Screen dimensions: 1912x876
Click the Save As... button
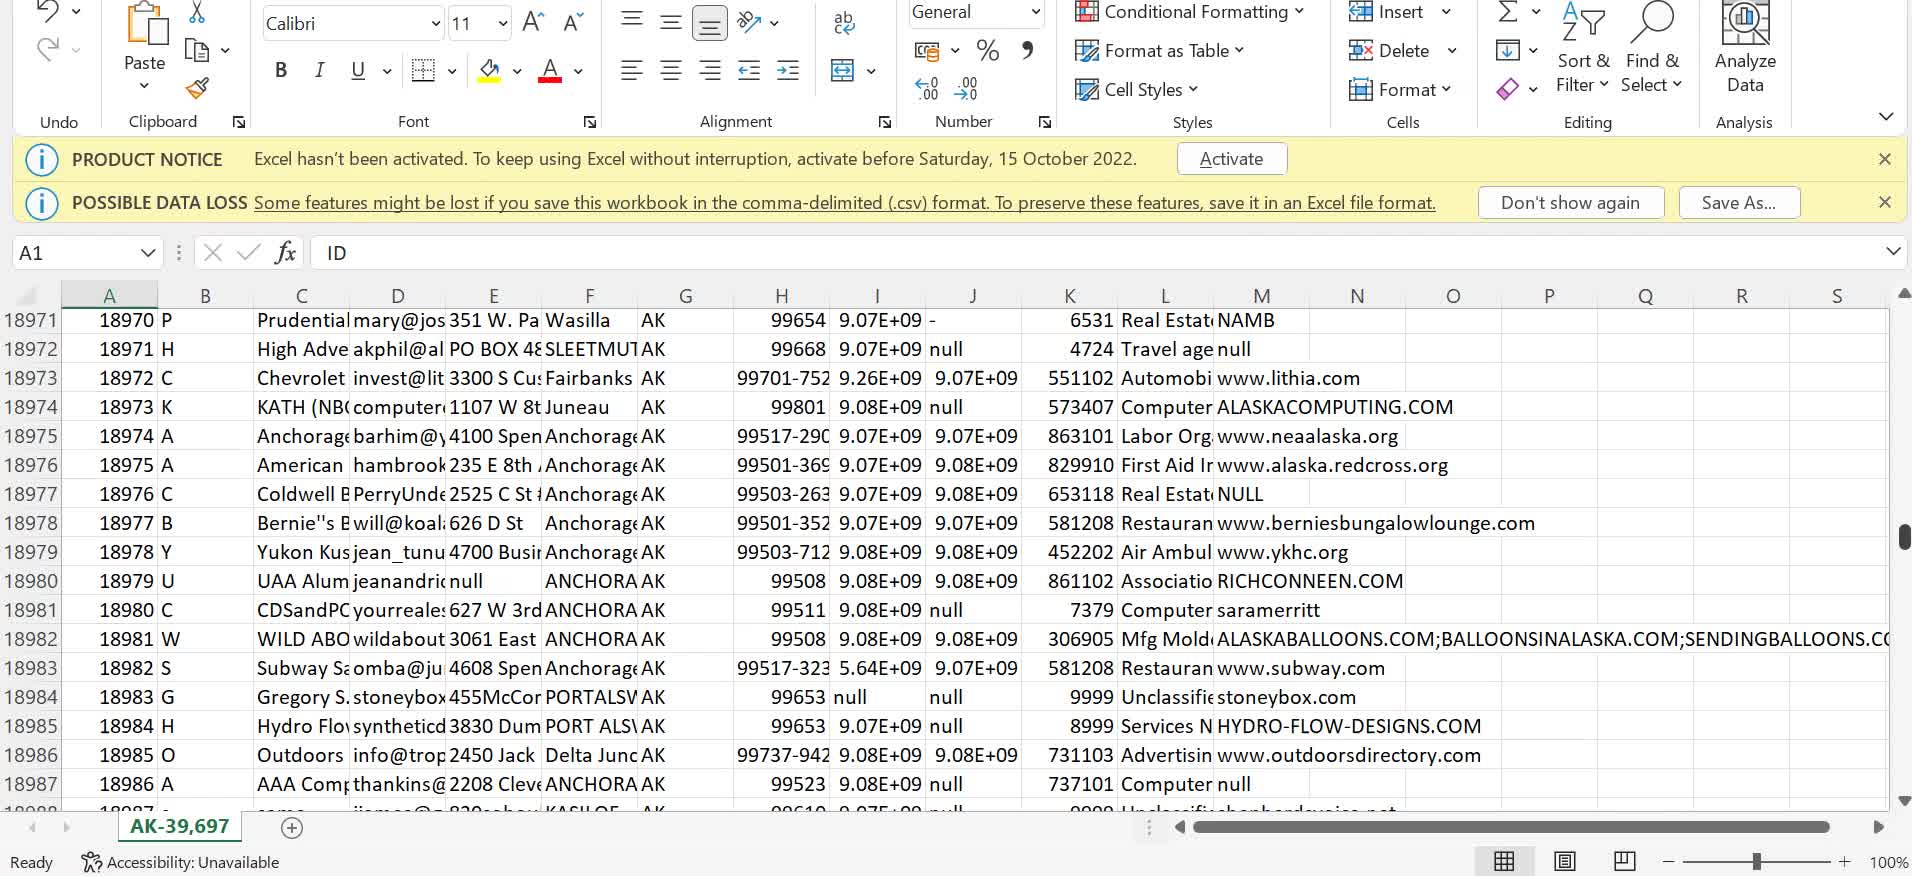1738,202
